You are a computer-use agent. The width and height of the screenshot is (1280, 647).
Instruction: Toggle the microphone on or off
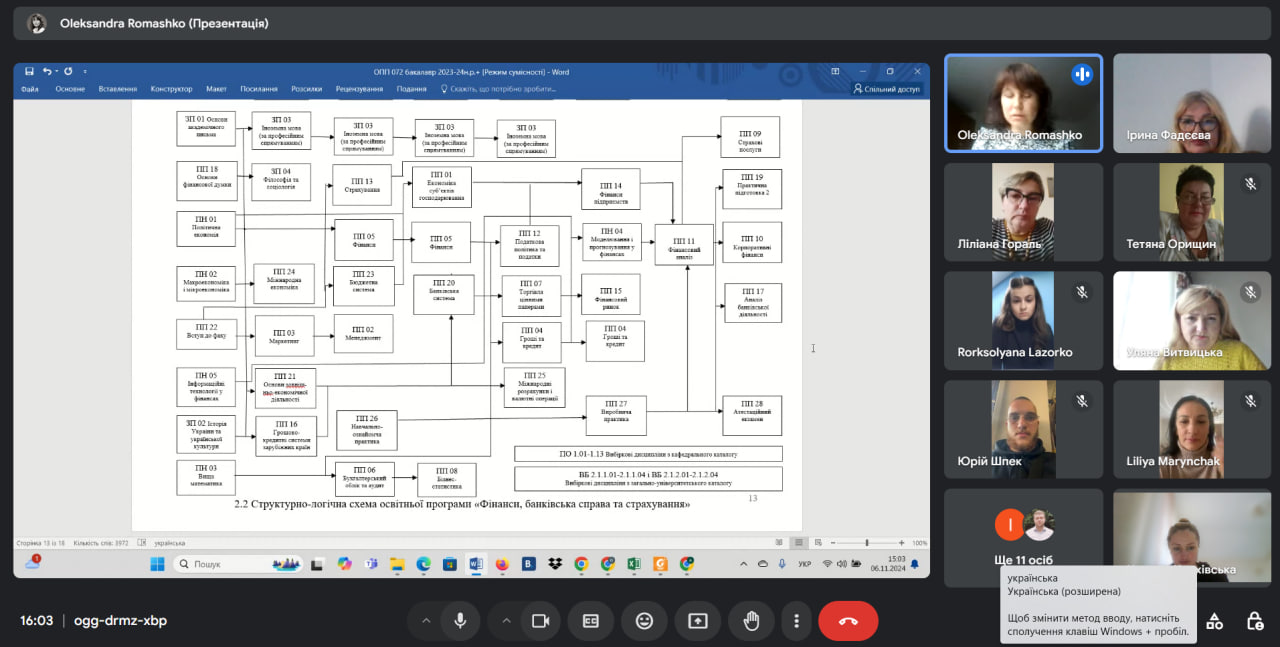click(460, 621)
